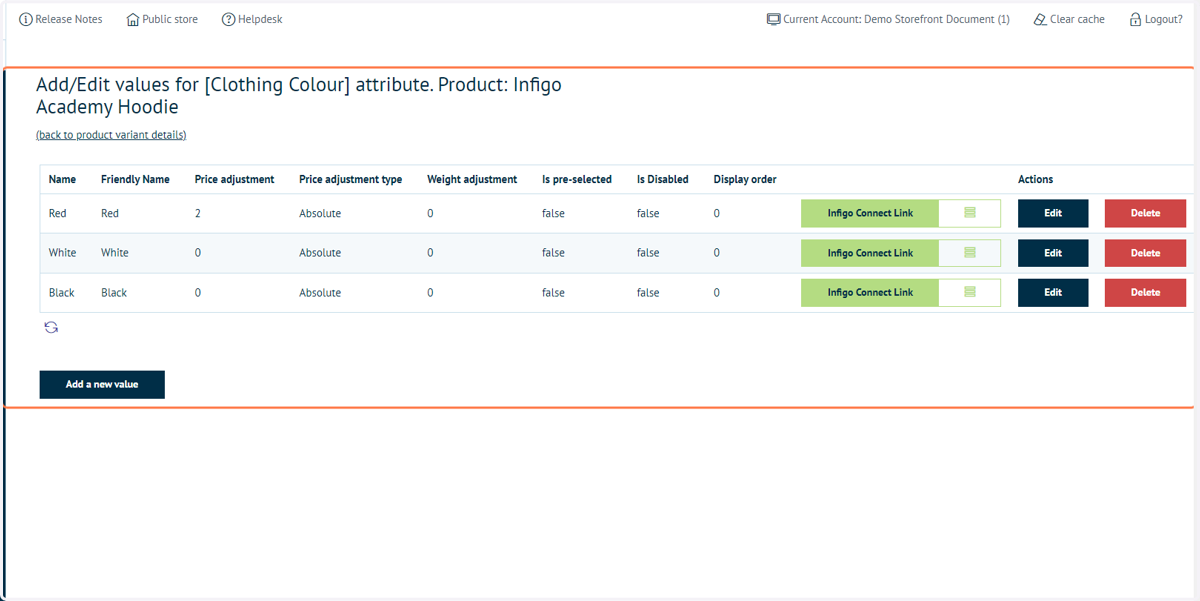Go back to product variant details

coord(111,135)
